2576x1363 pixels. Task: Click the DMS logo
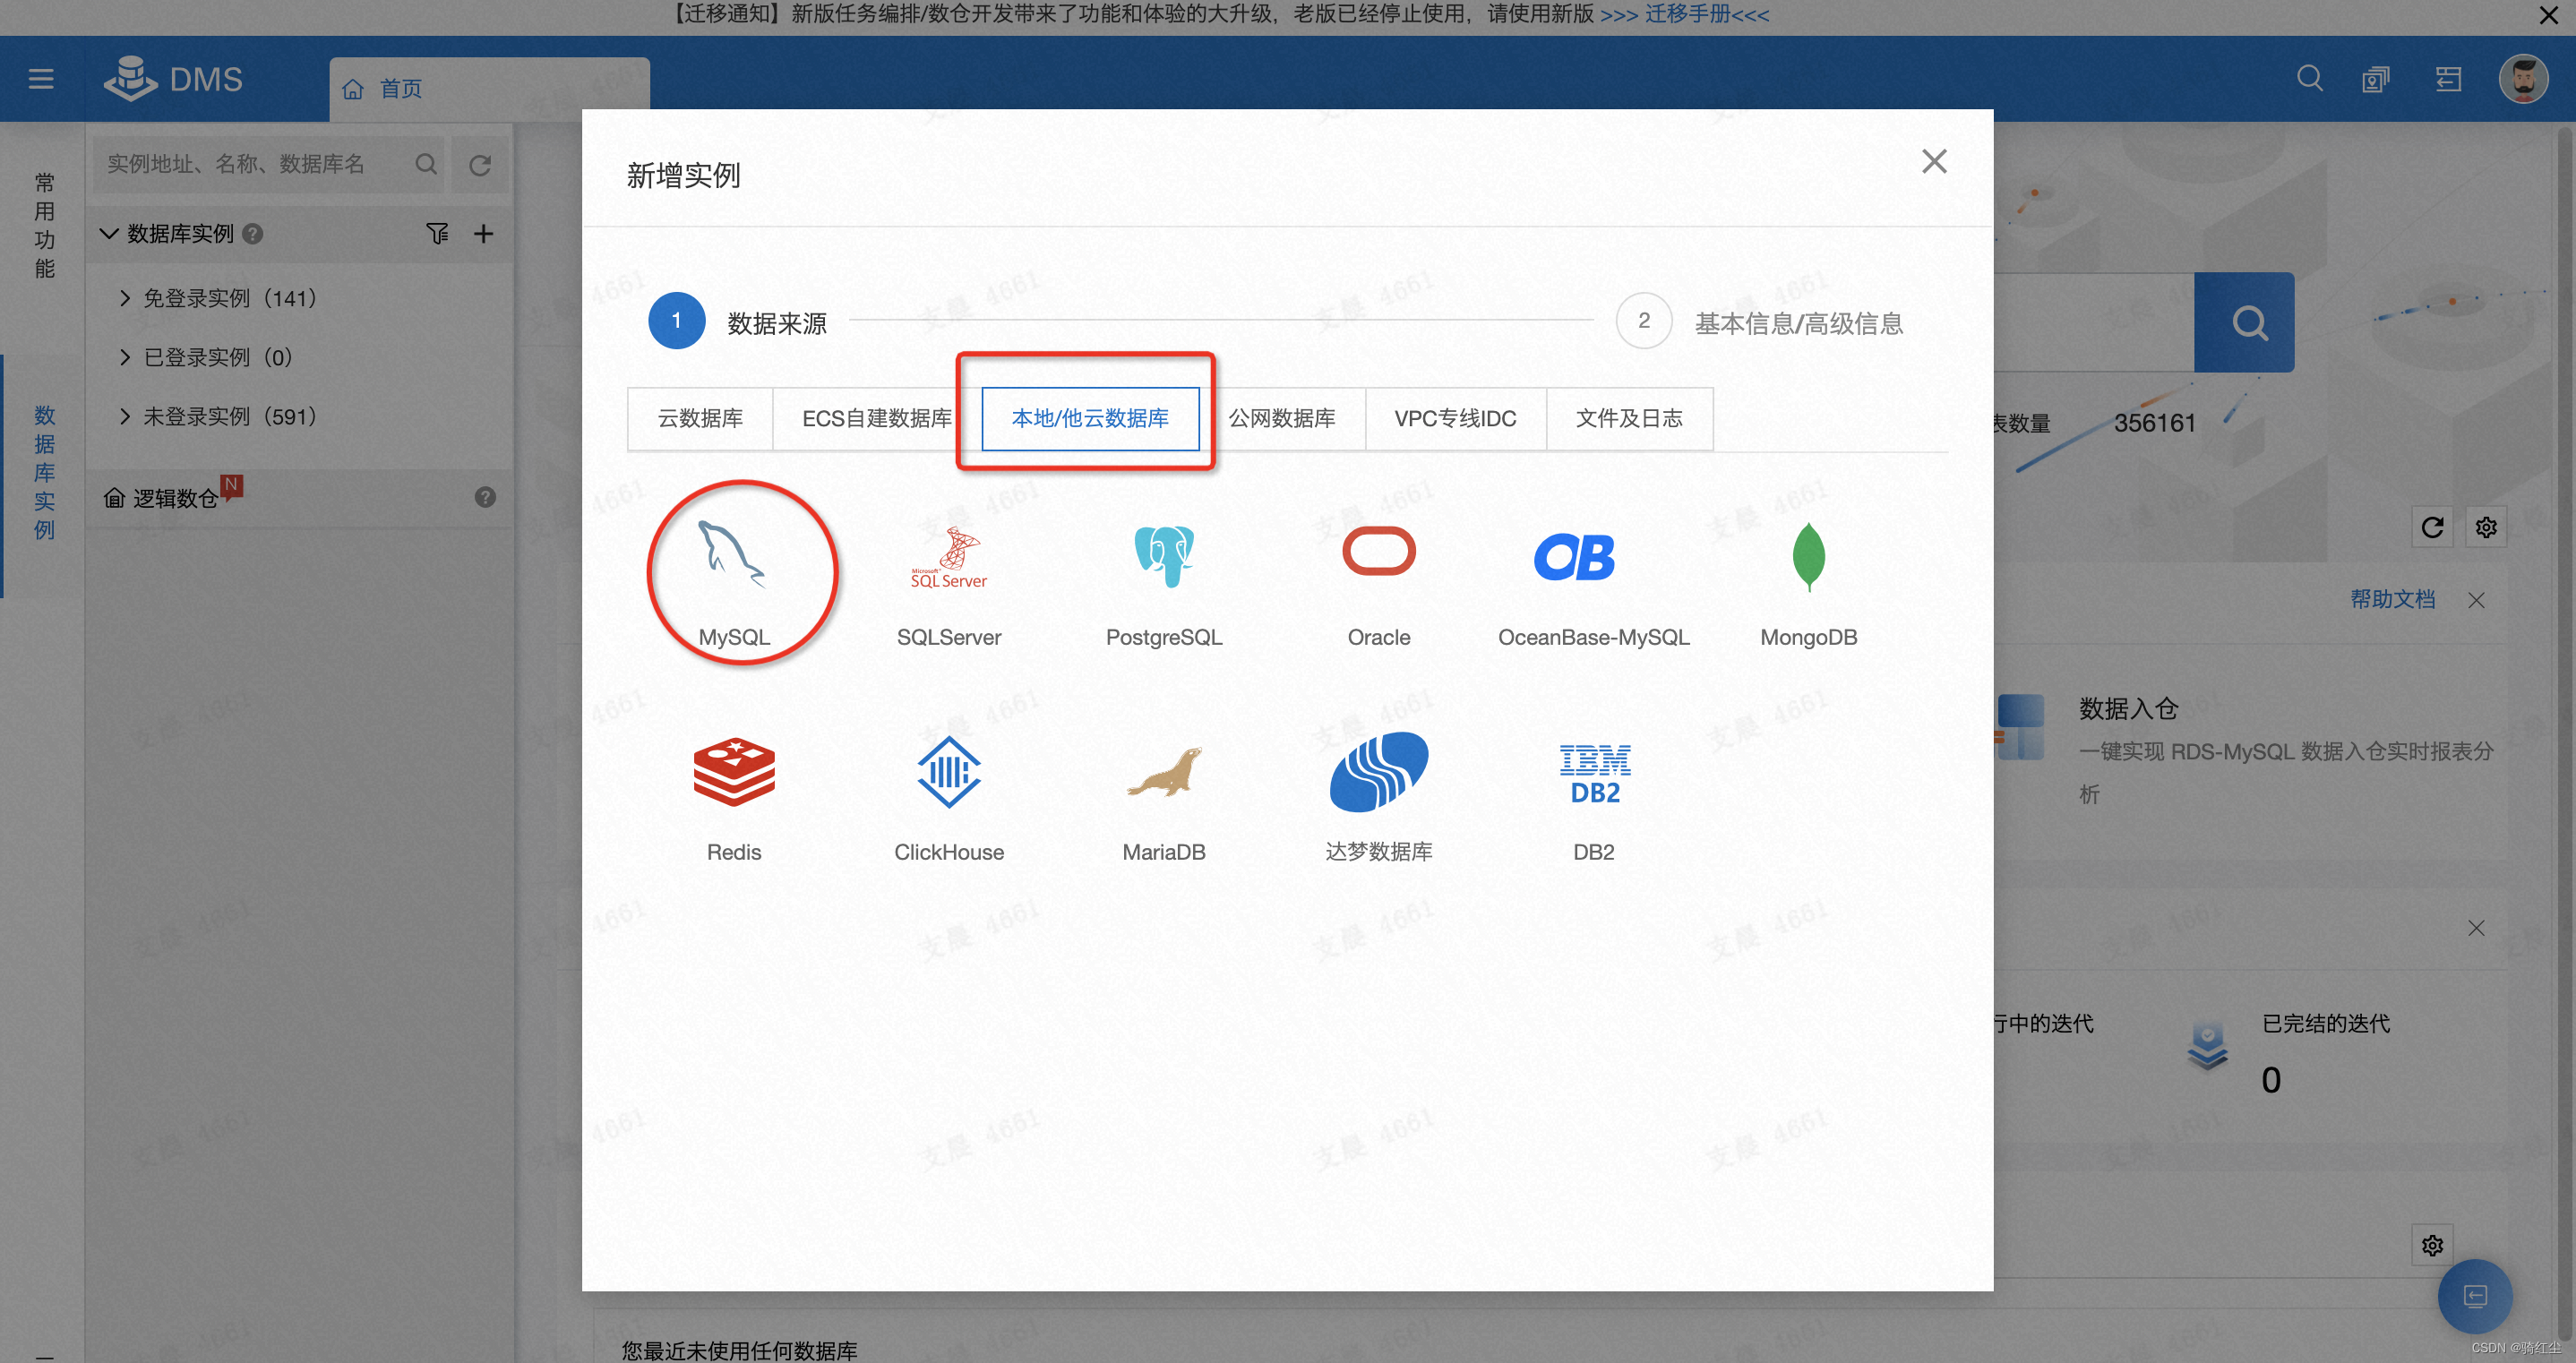(x=173, y=79)
